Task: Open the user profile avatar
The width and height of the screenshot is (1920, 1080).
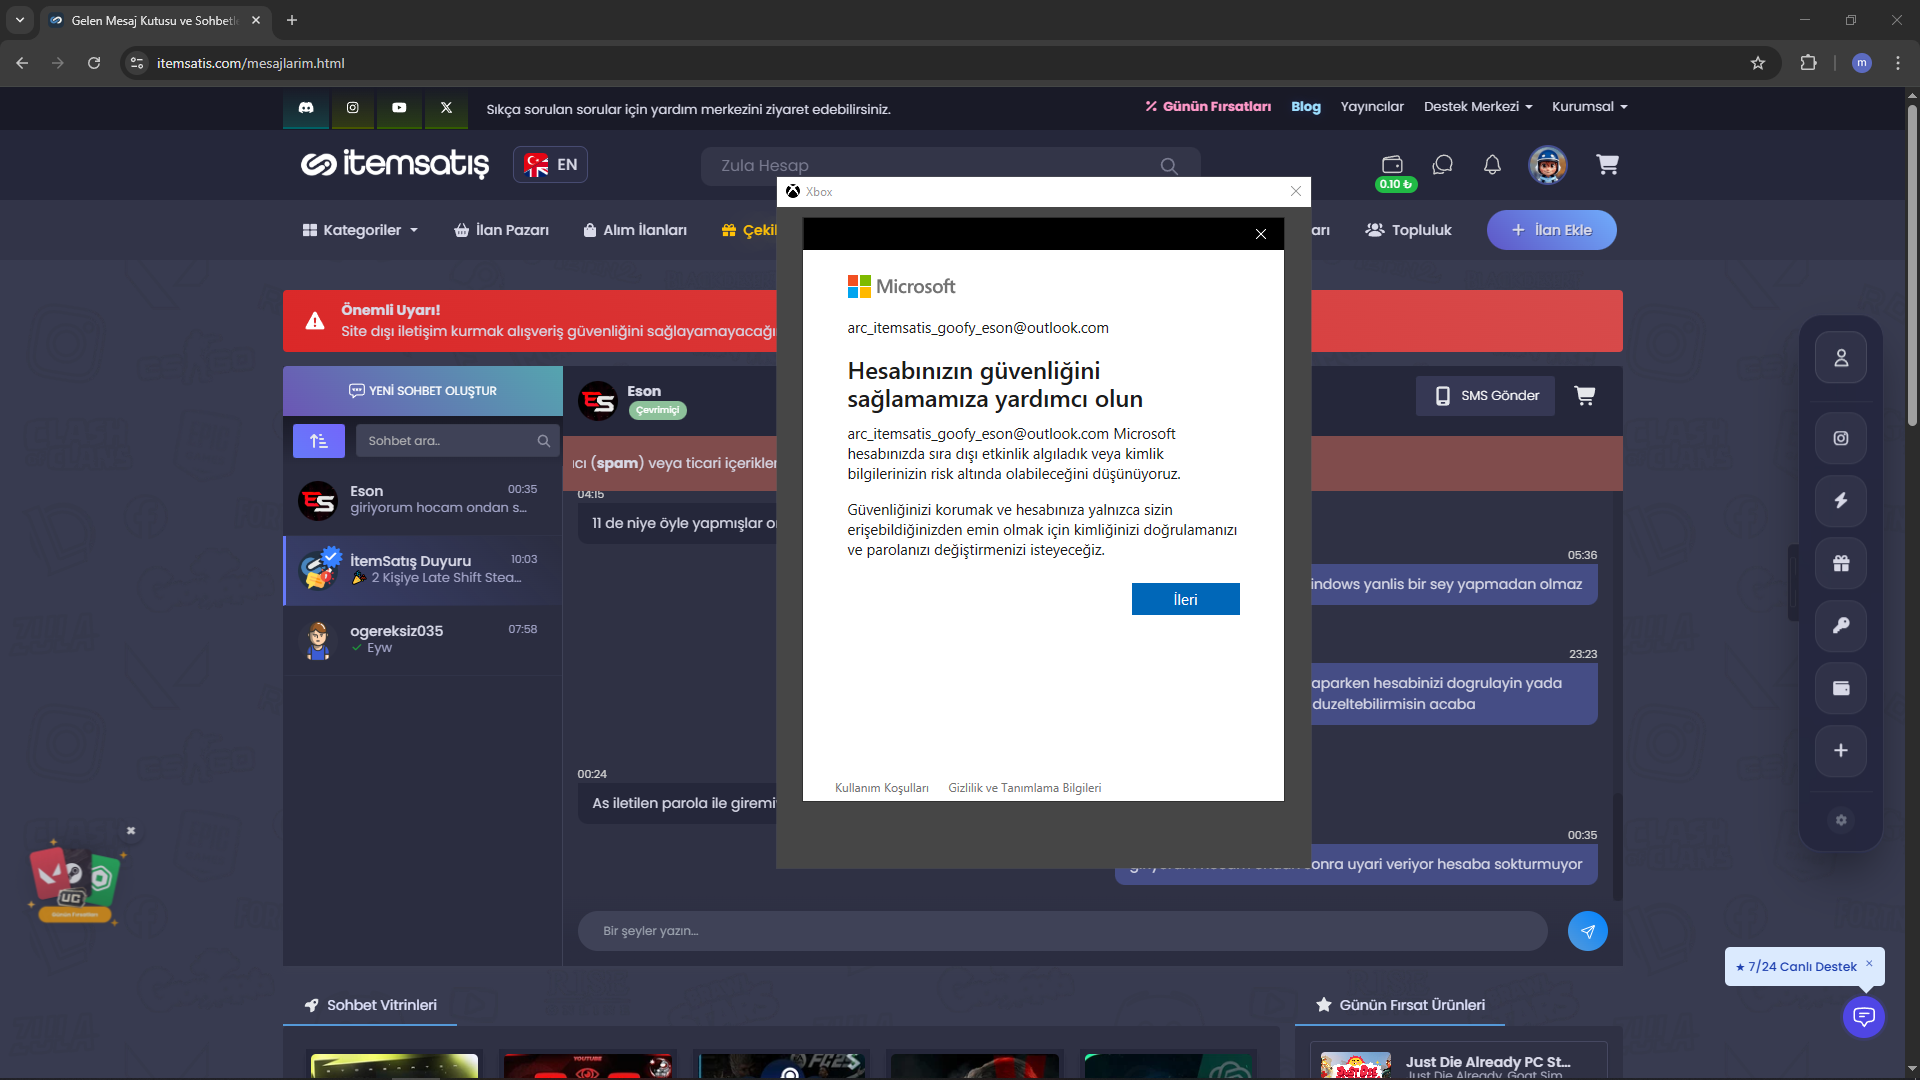Action: tap(1548, 165)
